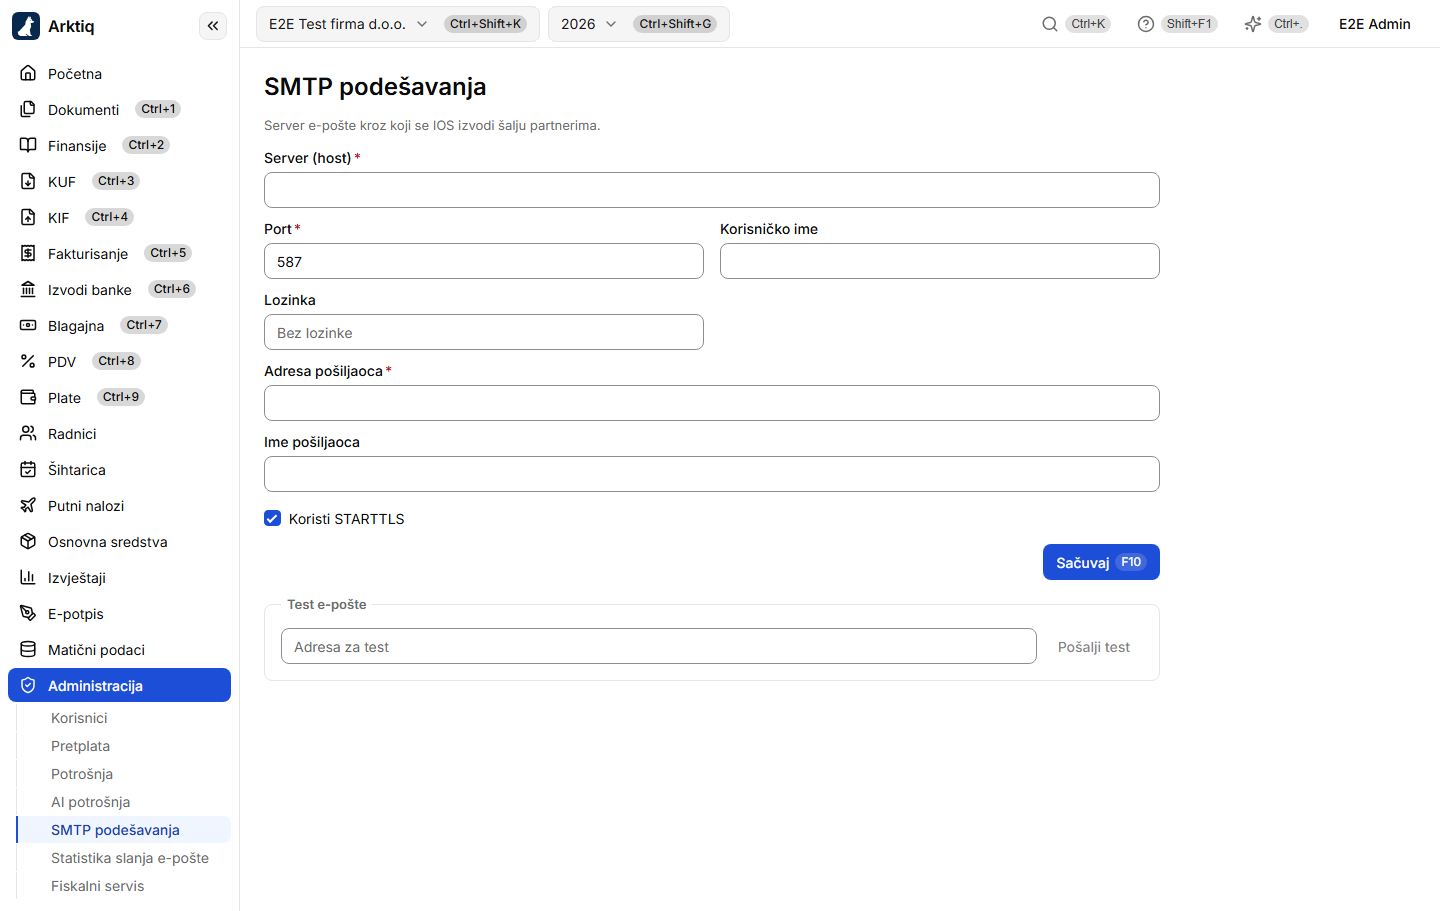Open the E2E Test firma d.o.o. company dropdown
Viewport: 1440px width, 911px height.
pos(398,24)
